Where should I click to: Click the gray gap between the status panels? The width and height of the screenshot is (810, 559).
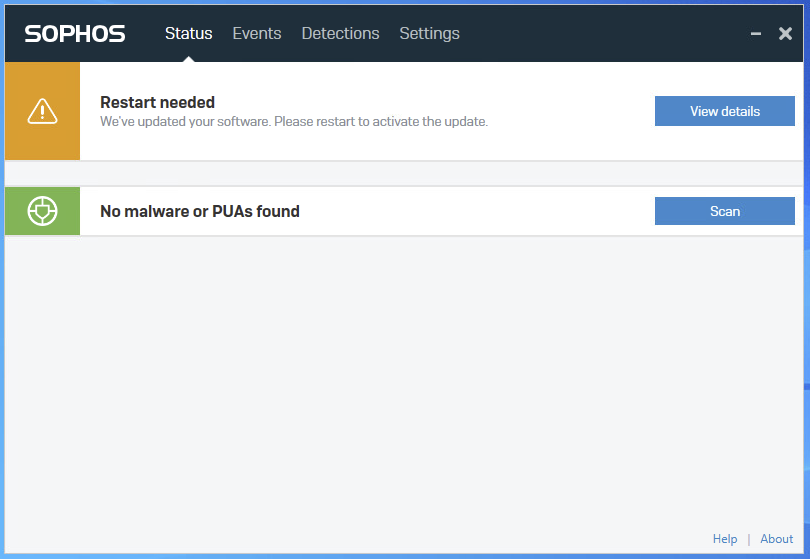[x=404, y=174]
